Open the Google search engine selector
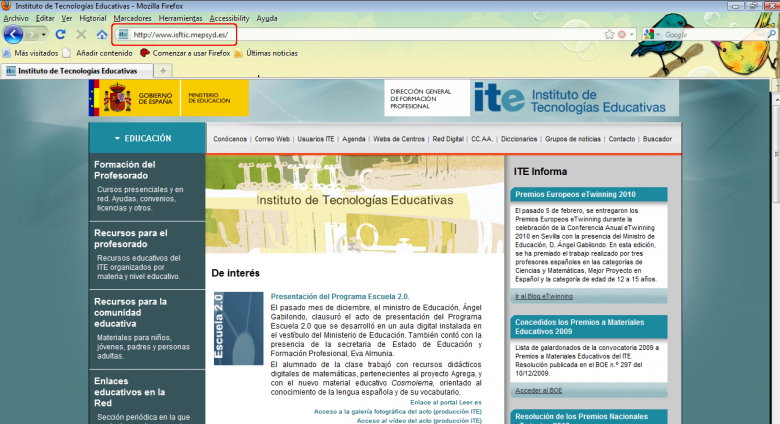780x424 pixels. (651, 34)
